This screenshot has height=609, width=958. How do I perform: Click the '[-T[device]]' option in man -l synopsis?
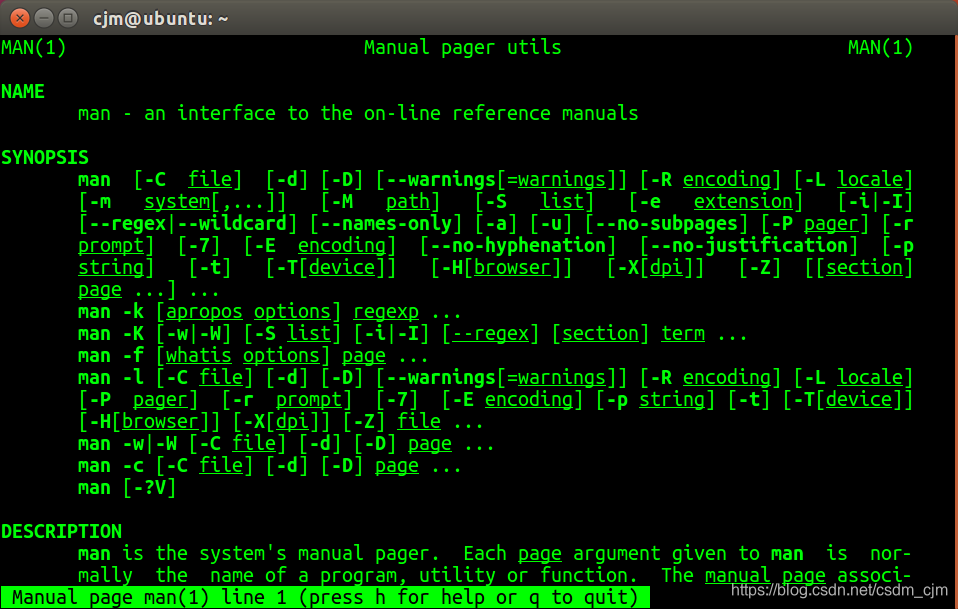tap(848, 399)
